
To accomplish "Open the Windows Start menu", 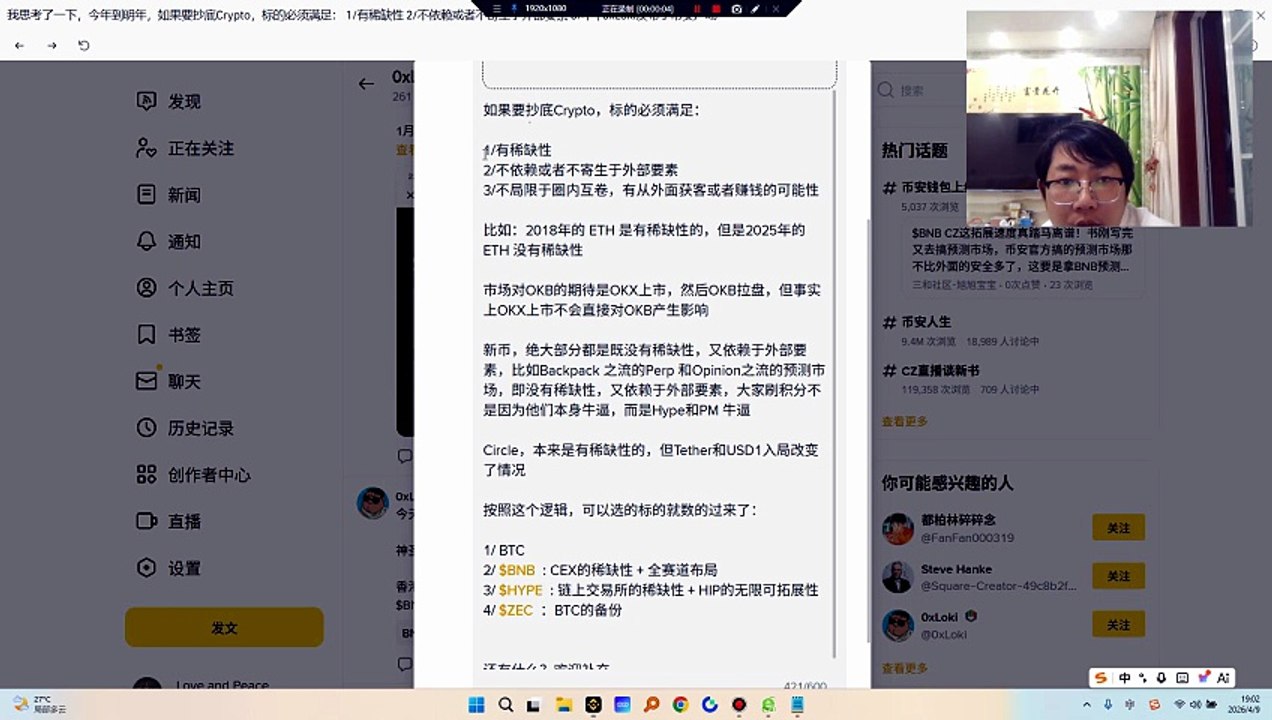I will (x=476, y=704).
